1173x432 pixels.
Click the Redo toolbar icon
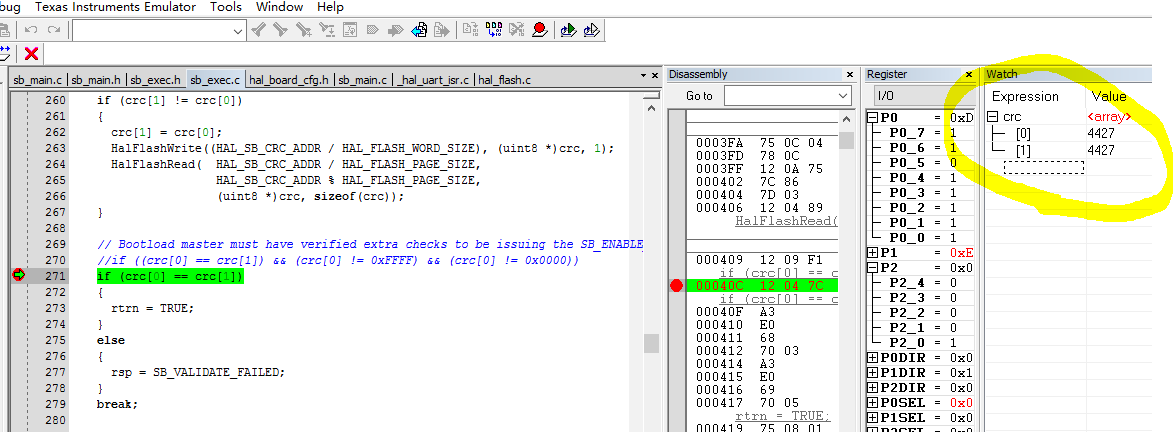pos(53,30)
